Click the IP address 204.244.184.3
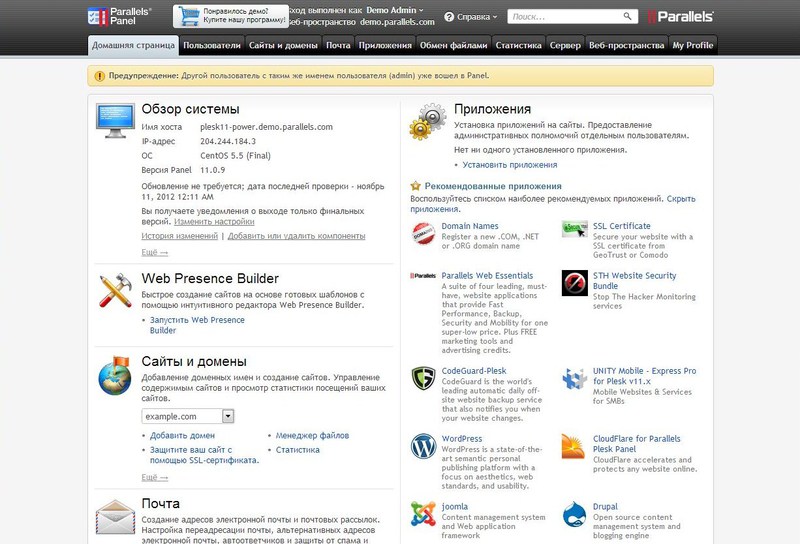The height and width of the screenshot is (544, 800). (x=228, y=141)
